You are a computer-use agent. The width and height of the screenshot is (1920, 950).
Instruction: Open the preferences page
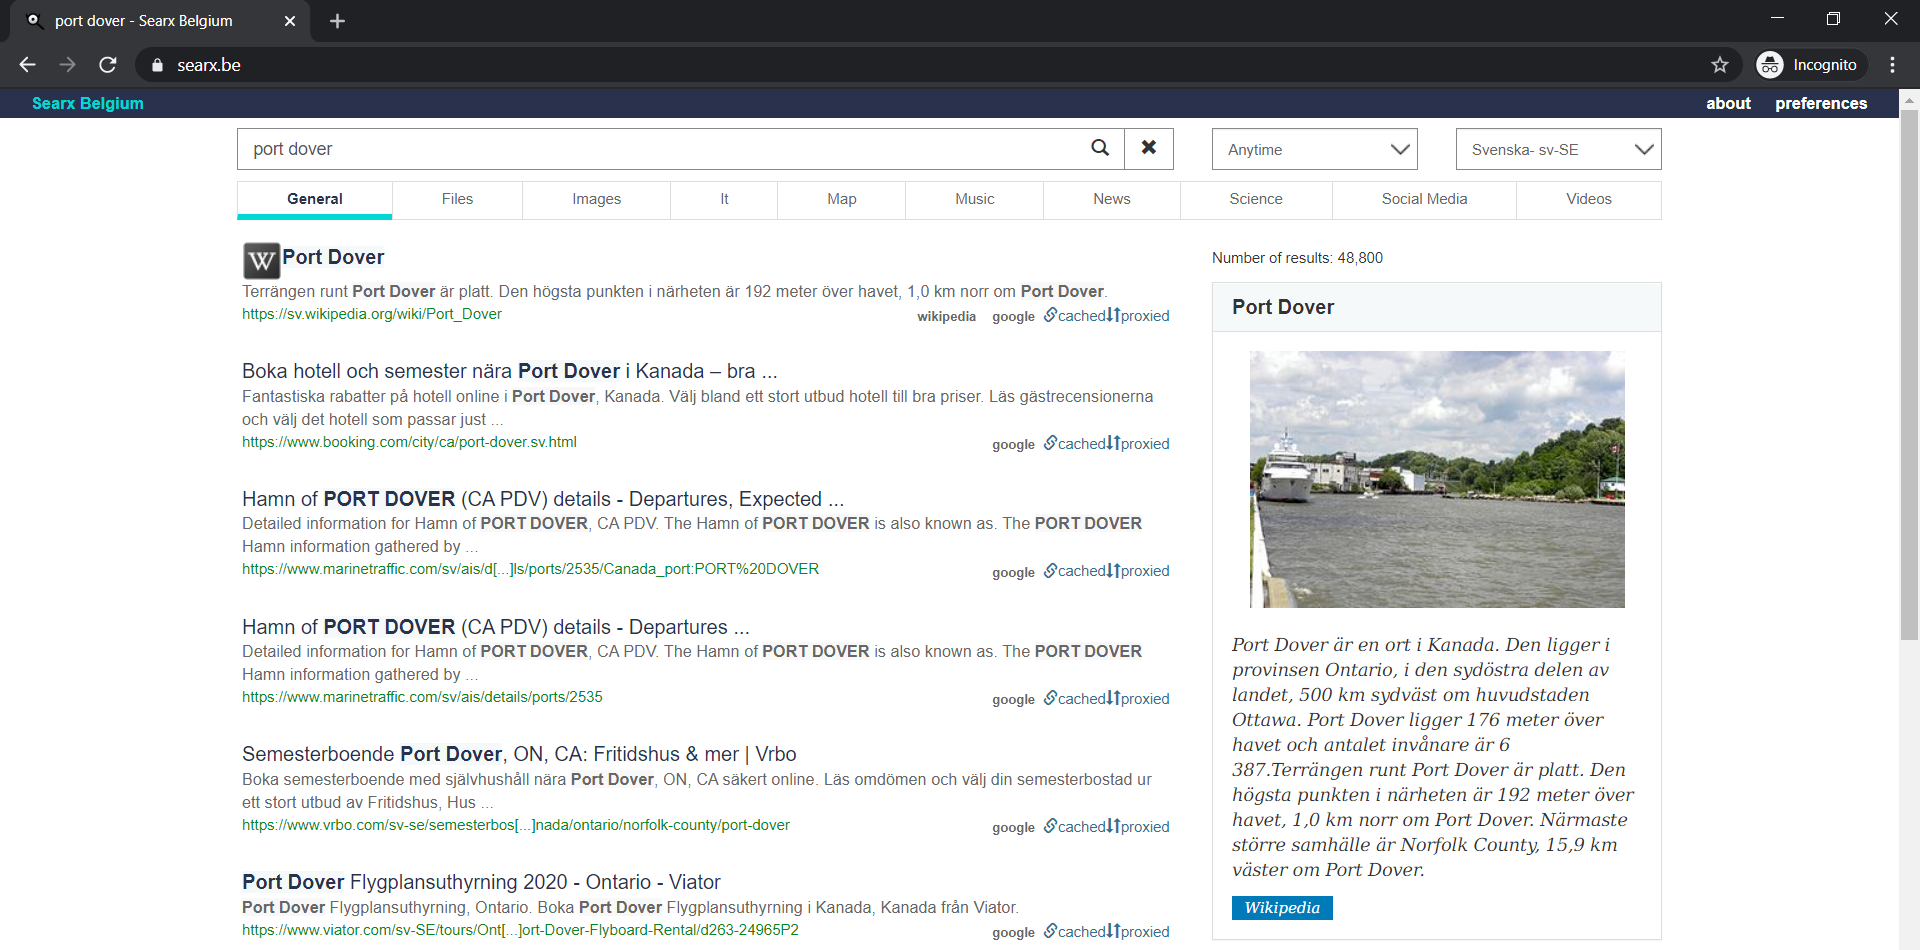[x=1821, y=103]
